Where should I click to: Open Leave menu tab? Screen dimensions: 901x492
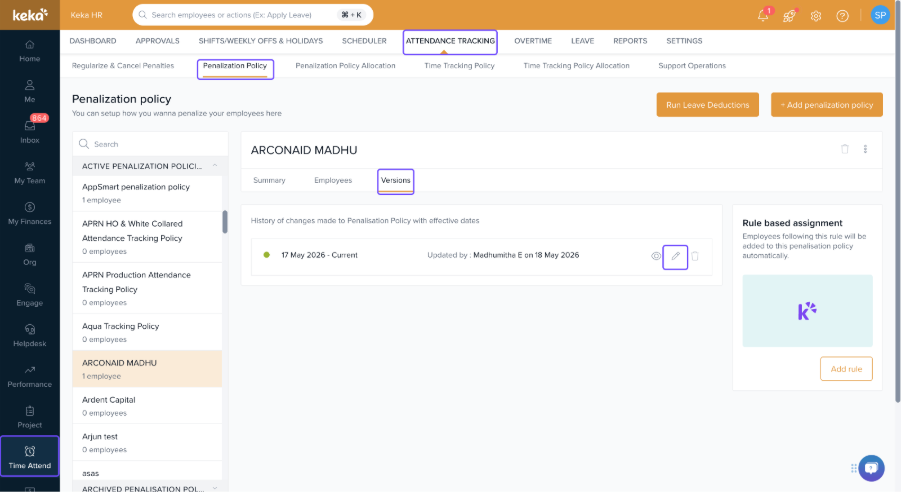click(583, 41)
